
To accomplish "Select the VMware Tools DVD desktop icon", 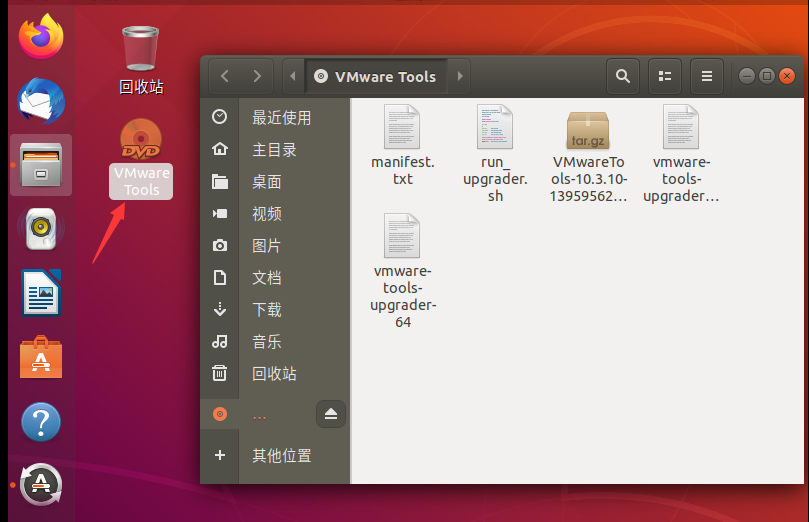I will [x=141, y=158].
